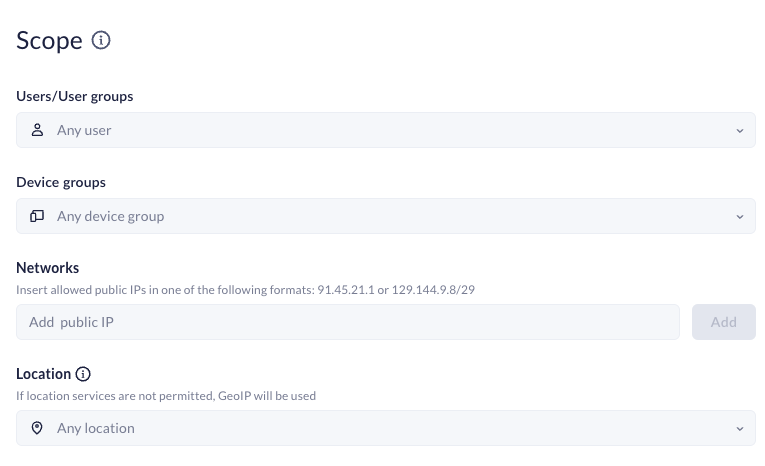Click the device icon in Device groups field
The width and height of the screenshot is (765, 466).
[x=37, y=216]
